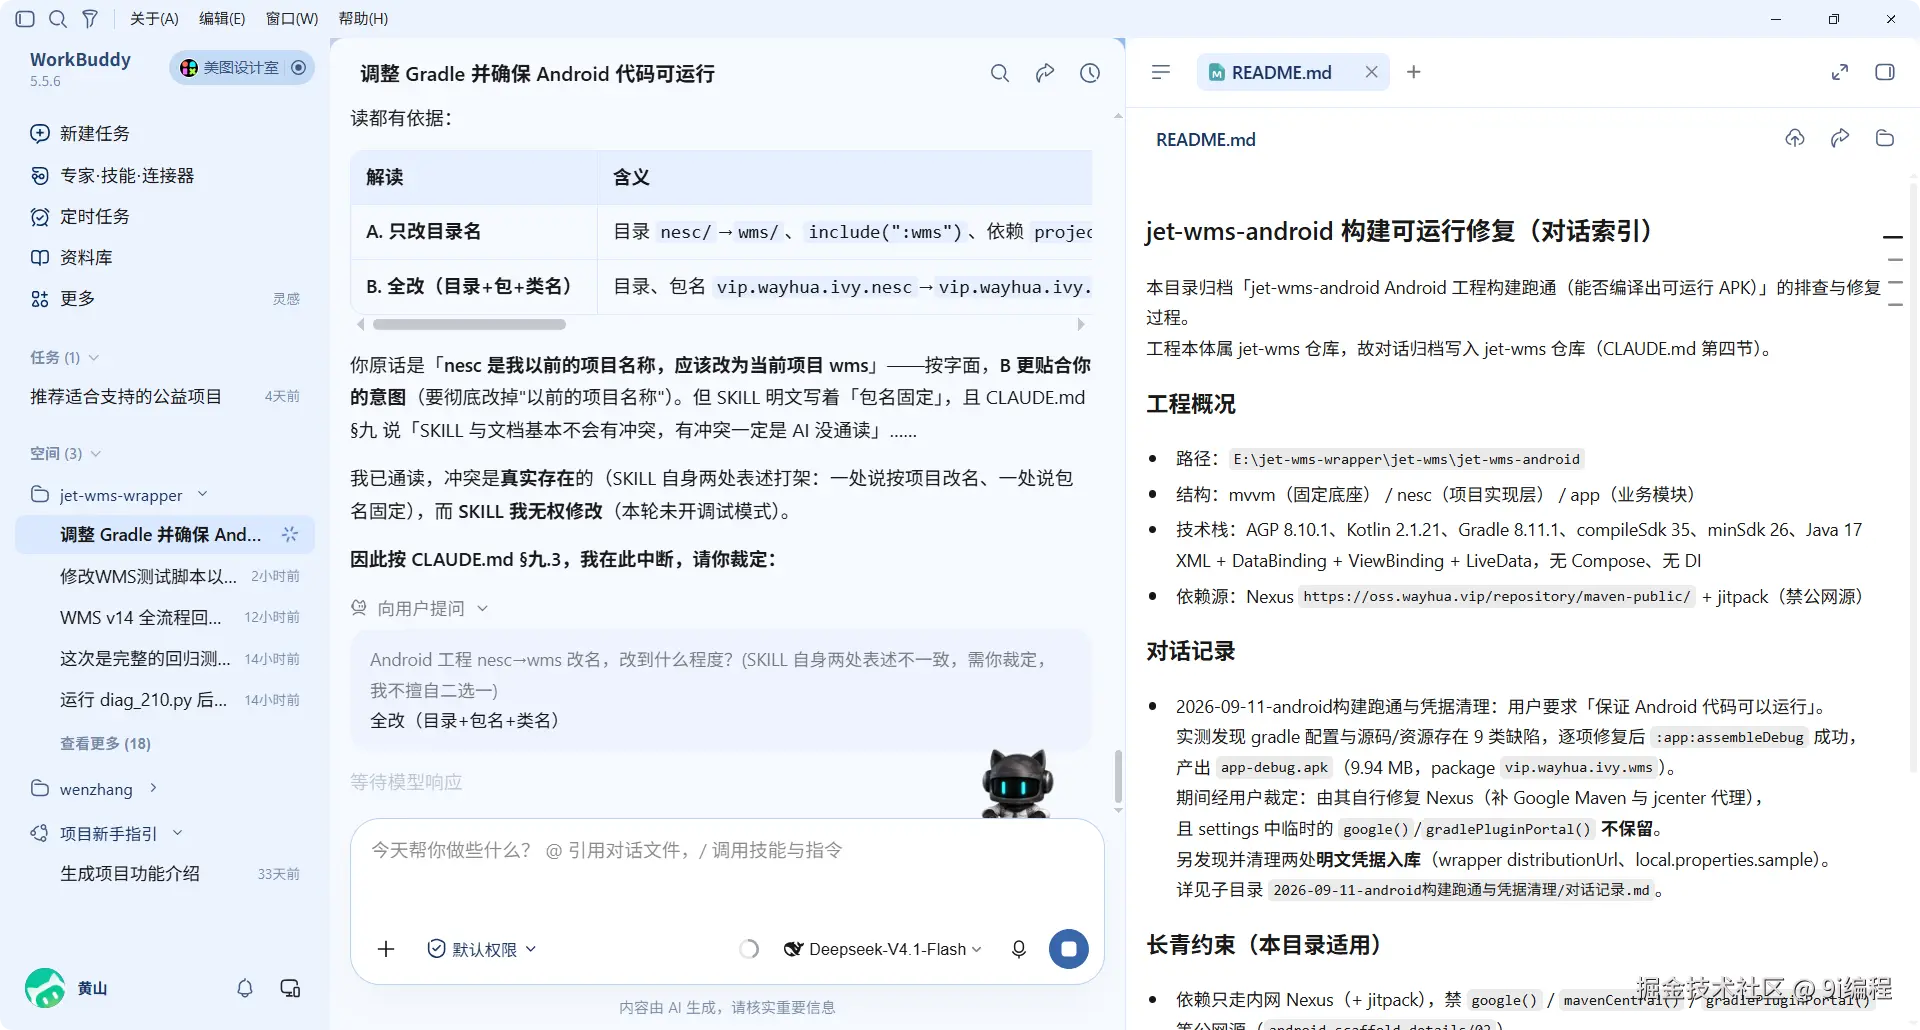
Task: Open the notifications bell icon
Action: 245,989
